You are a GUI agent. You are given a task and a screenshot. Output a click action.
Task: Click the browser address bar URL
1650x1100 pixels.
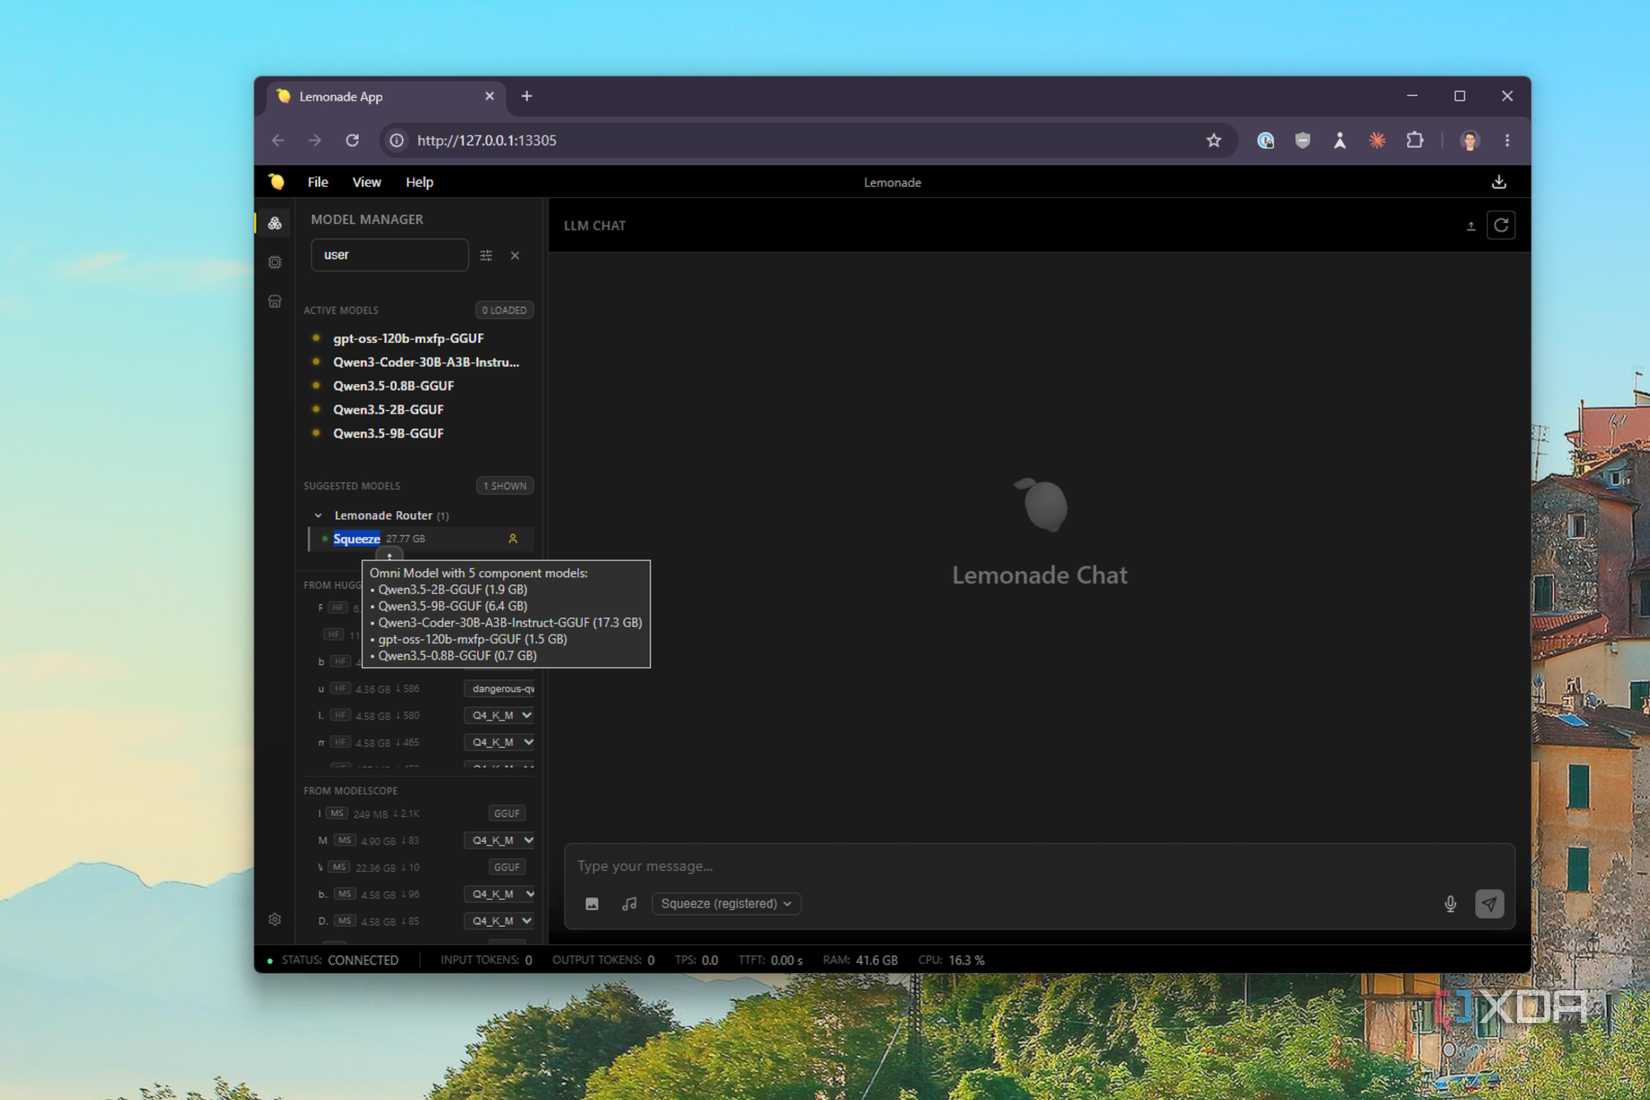(x=487, y=141)
